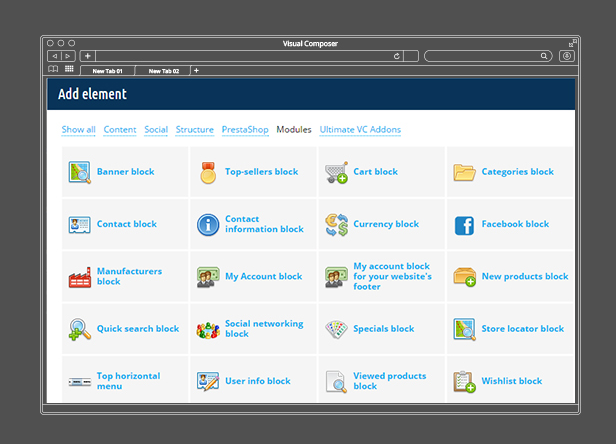
Task: Select the Wishlist block clipboard icon
Action: 464,382
